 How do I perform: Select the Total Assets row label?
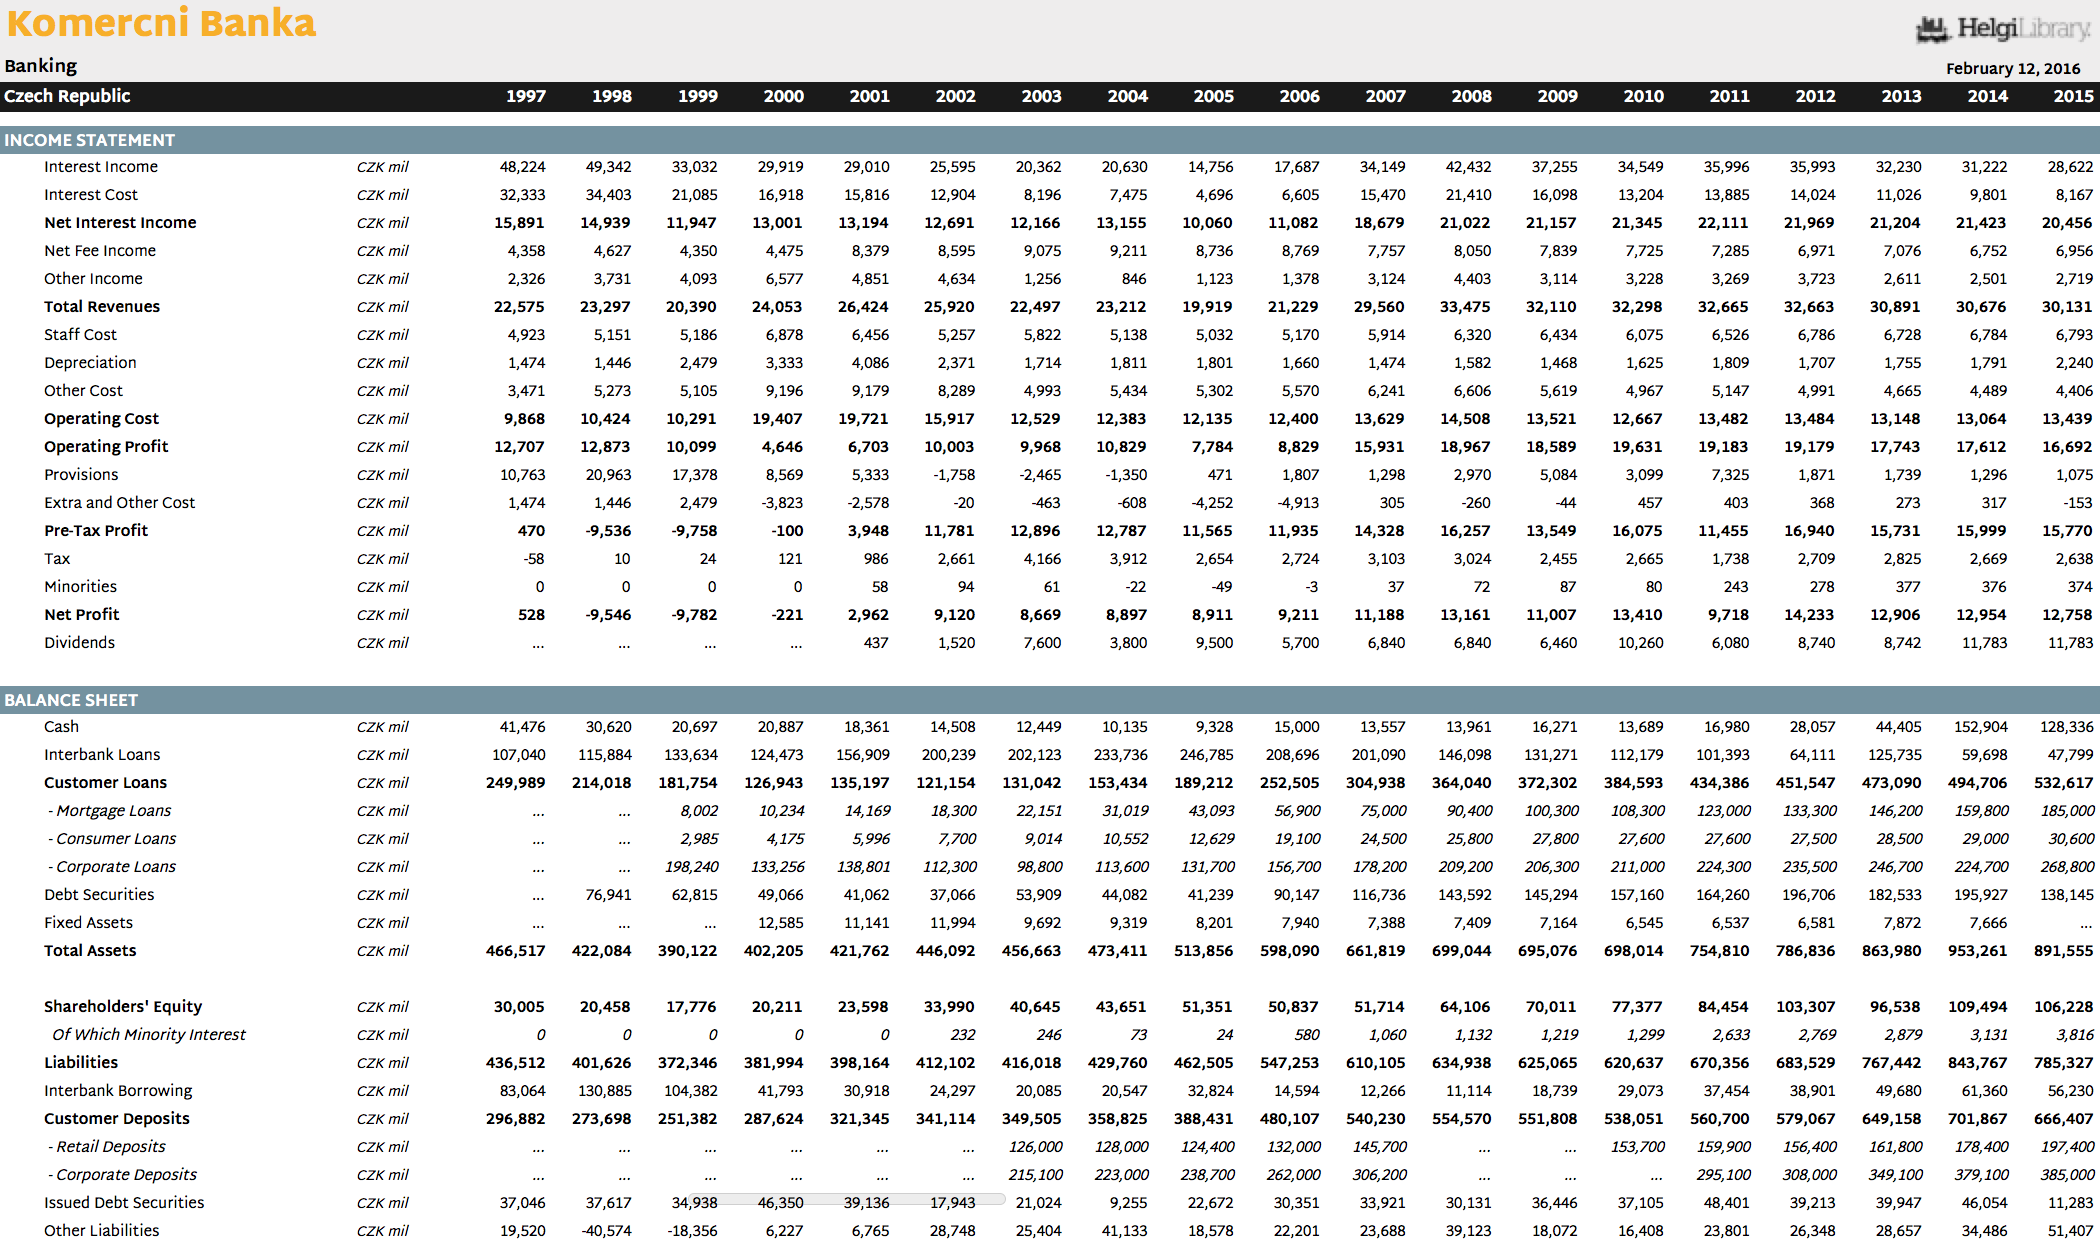(x=90, y=951)
